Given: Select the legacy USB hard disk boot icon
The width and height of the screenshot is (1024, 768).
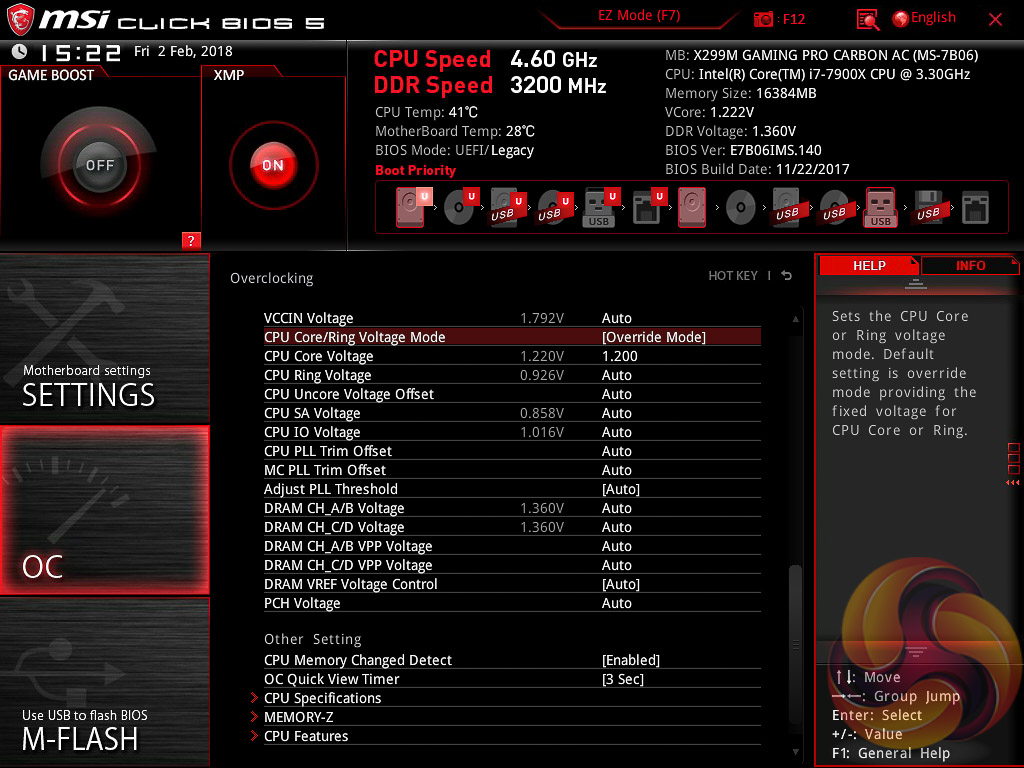Looking at the screenshot, I should (787, 207).
